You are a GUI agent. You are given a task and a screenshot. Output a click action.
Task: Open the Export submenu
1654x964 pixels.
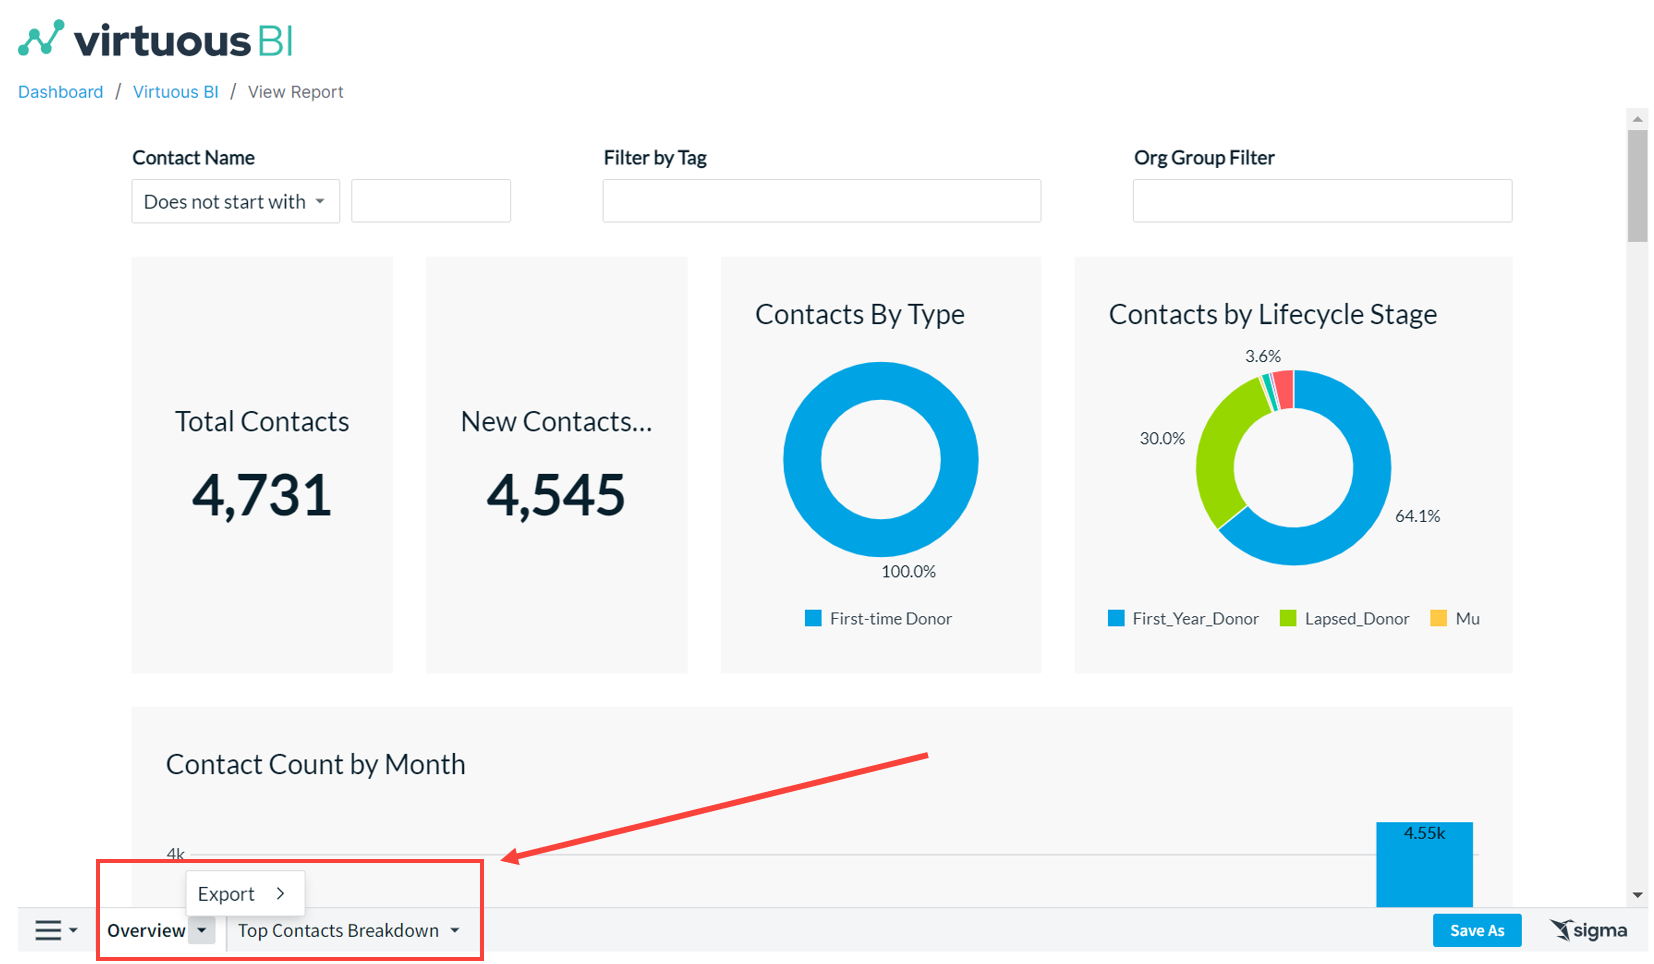pyautogui.click(x=245, y=893)
